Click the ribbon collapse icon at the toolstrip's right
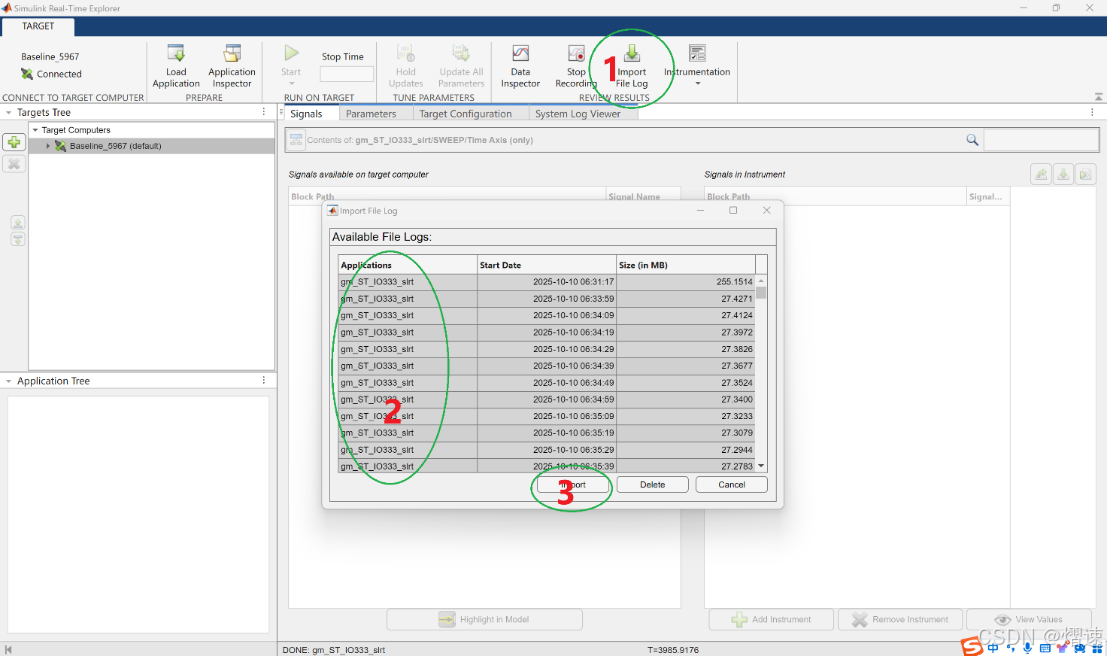Screen dimensions: 1108x657 [1098, 97]
